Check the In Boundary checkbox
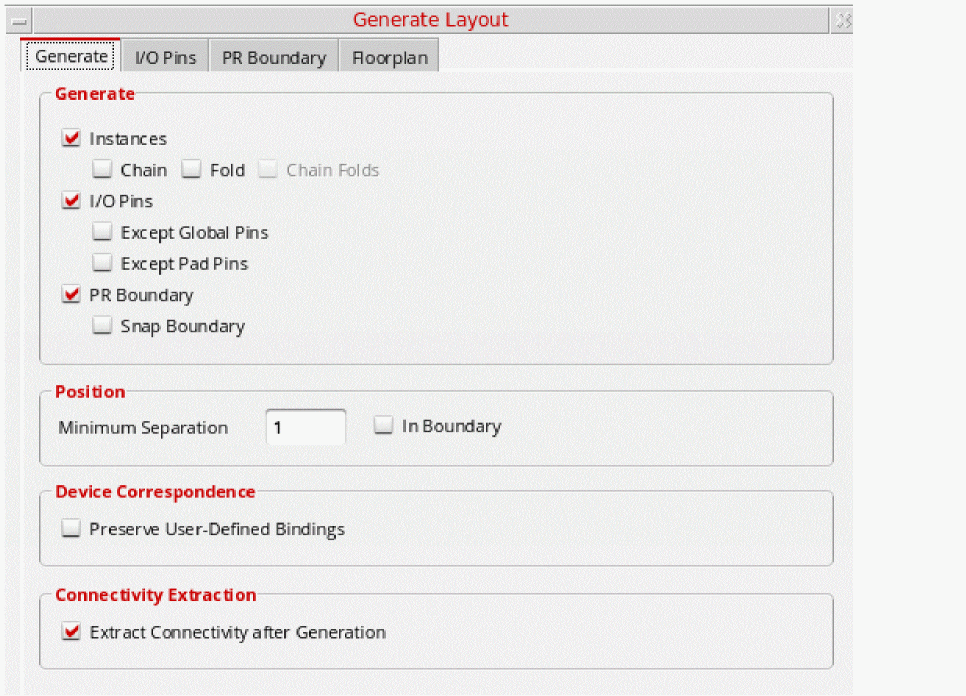The width and height of the screenshot is (966, 696). (x=383, y=426)
